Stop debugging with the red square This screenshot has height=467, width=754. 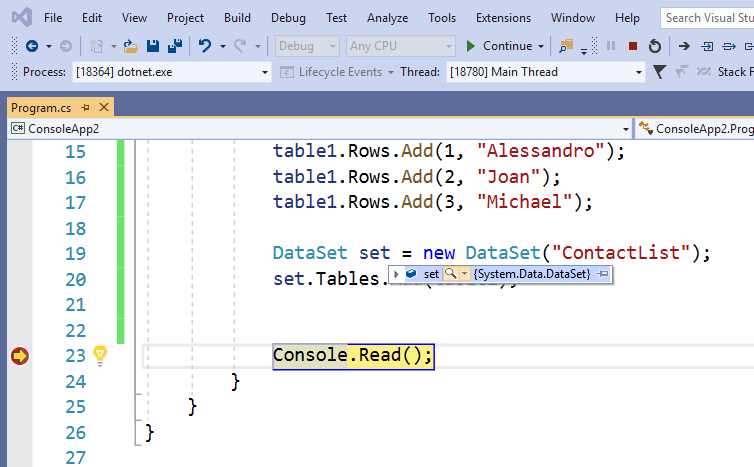pos(633,46)
